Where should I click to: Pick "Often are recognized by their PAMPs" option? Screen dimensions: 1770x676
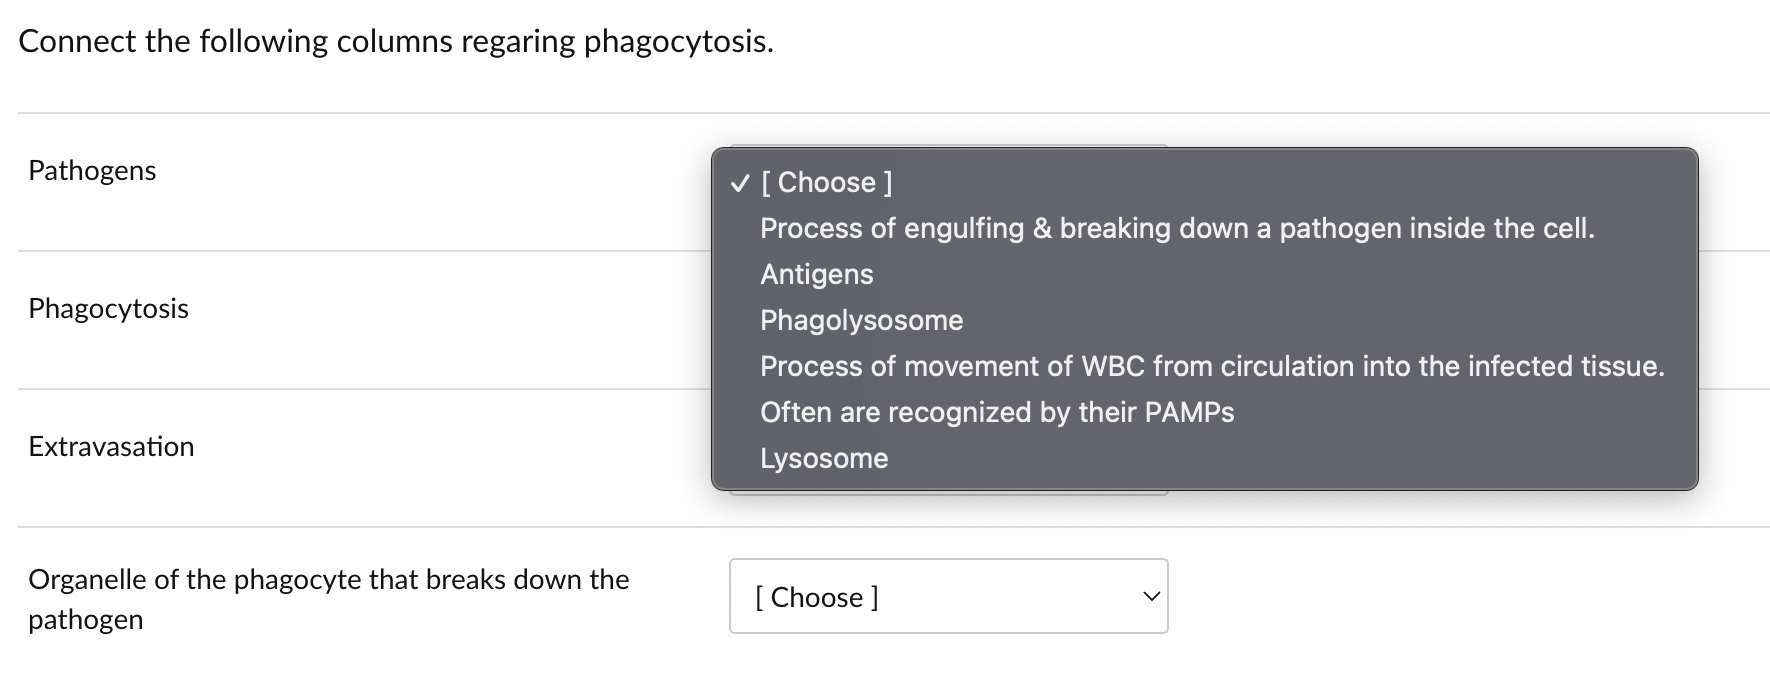pos(997,412)
